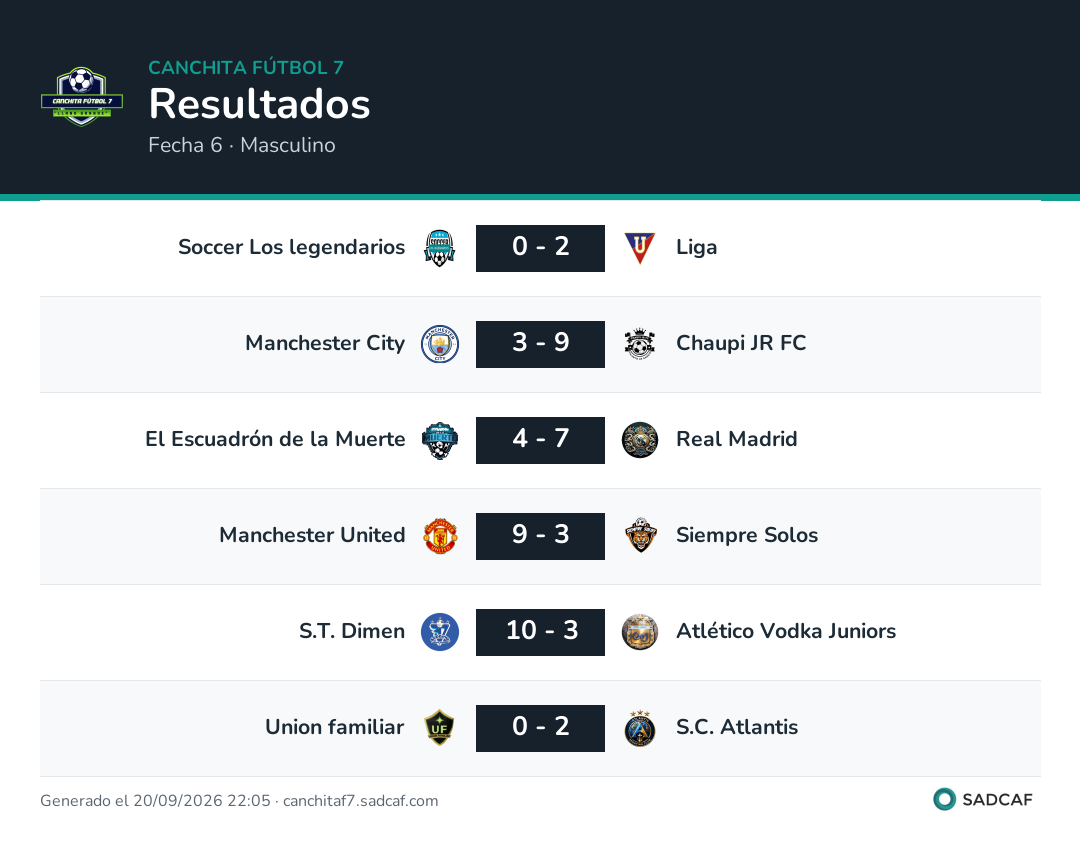Open the Manchester City crest
Viewport: 1080px width, 852px height.
point(439,344)
